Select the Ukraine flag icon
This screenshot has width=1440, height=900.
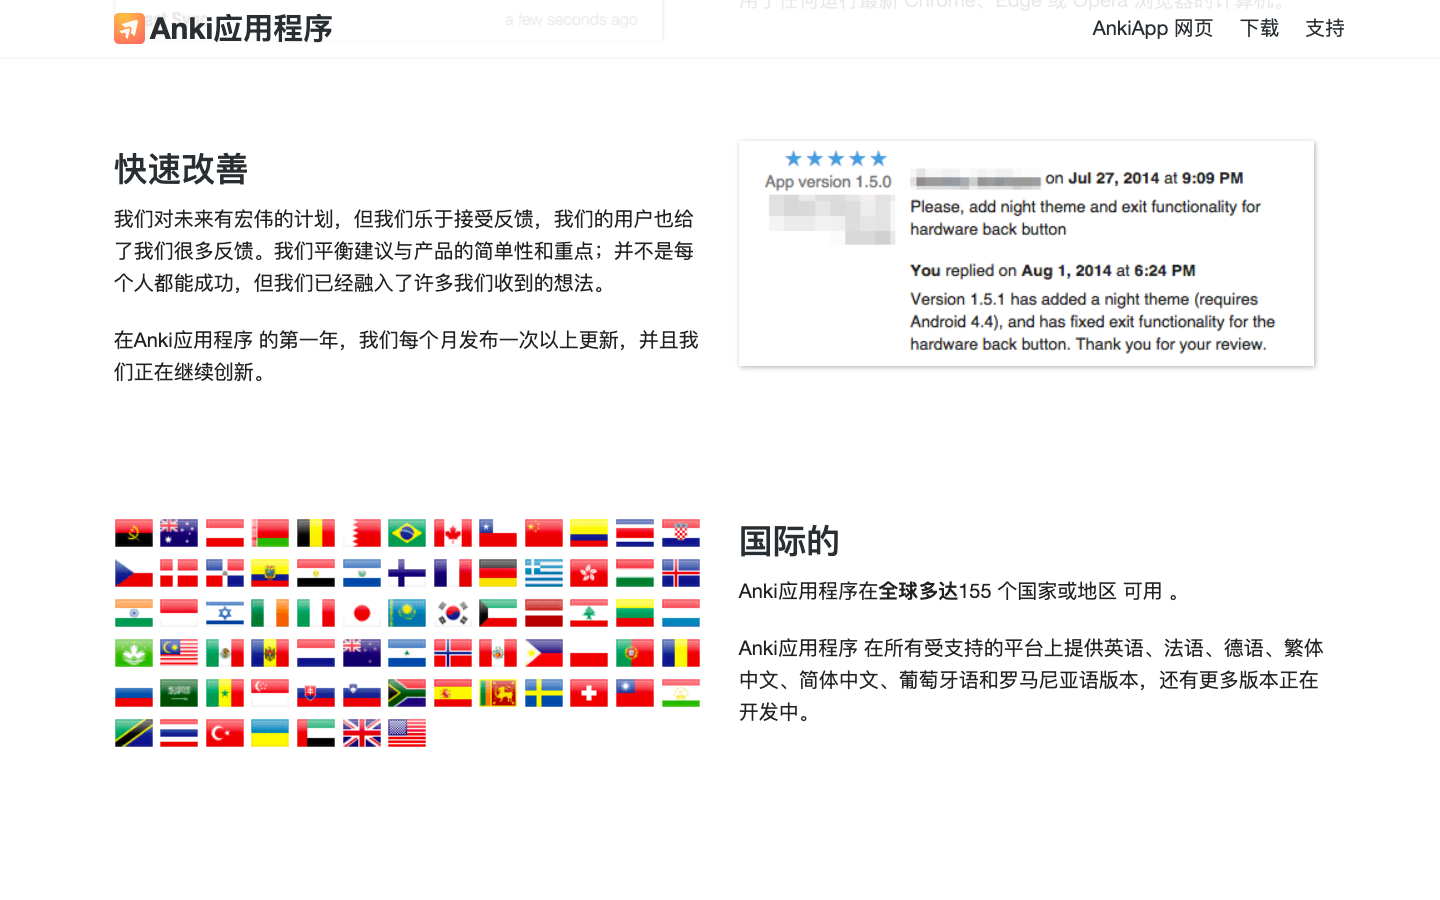[x=269, y=732]
